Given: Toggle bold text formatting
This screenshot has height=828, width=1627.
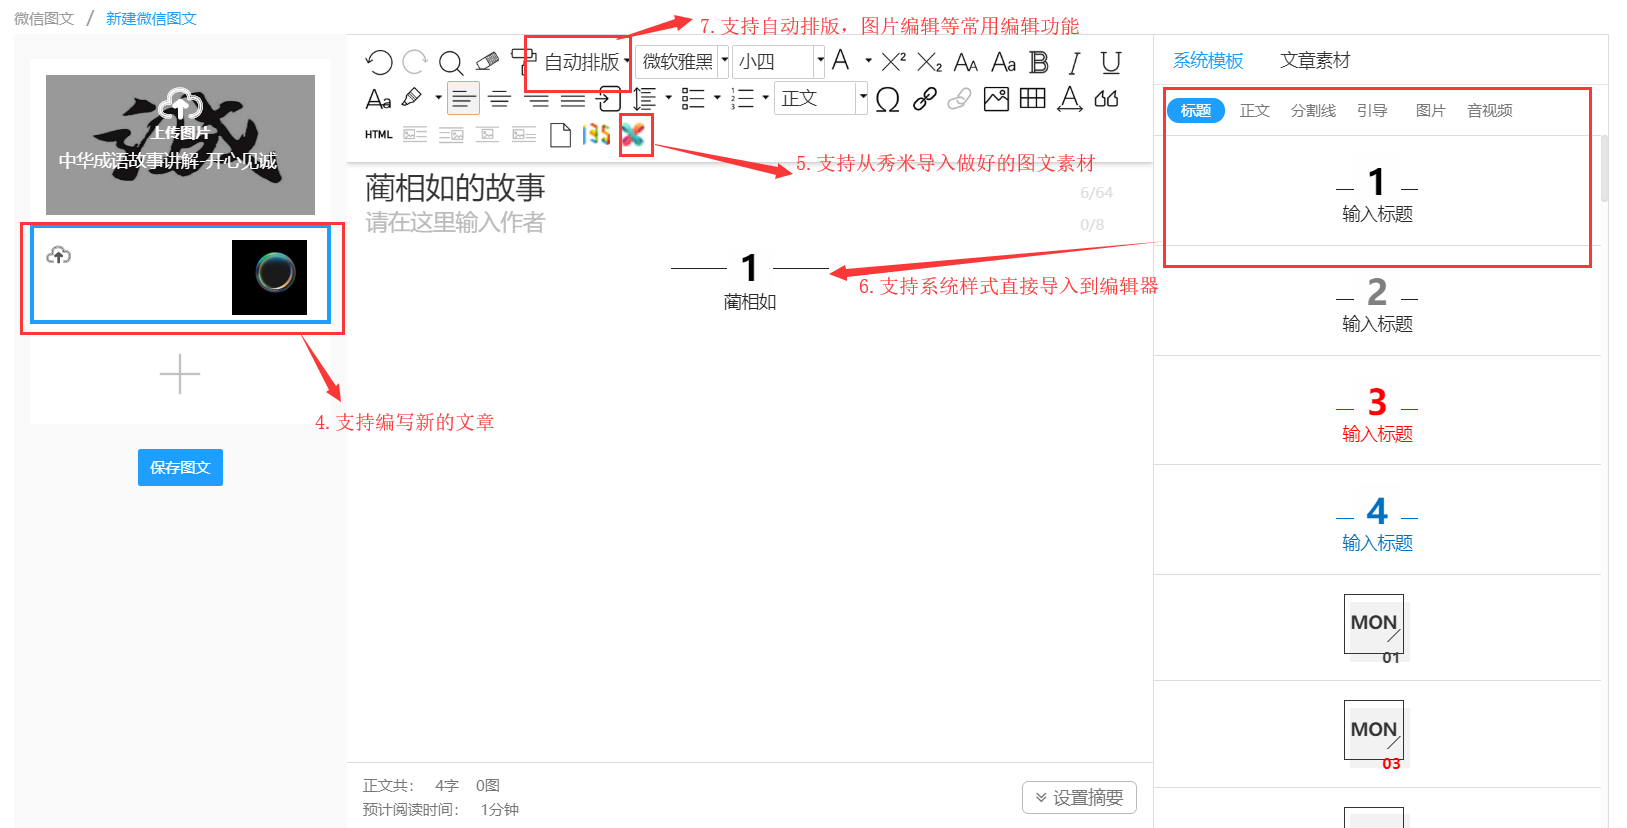Looking at the screenshot, I should click(1039, 62).
